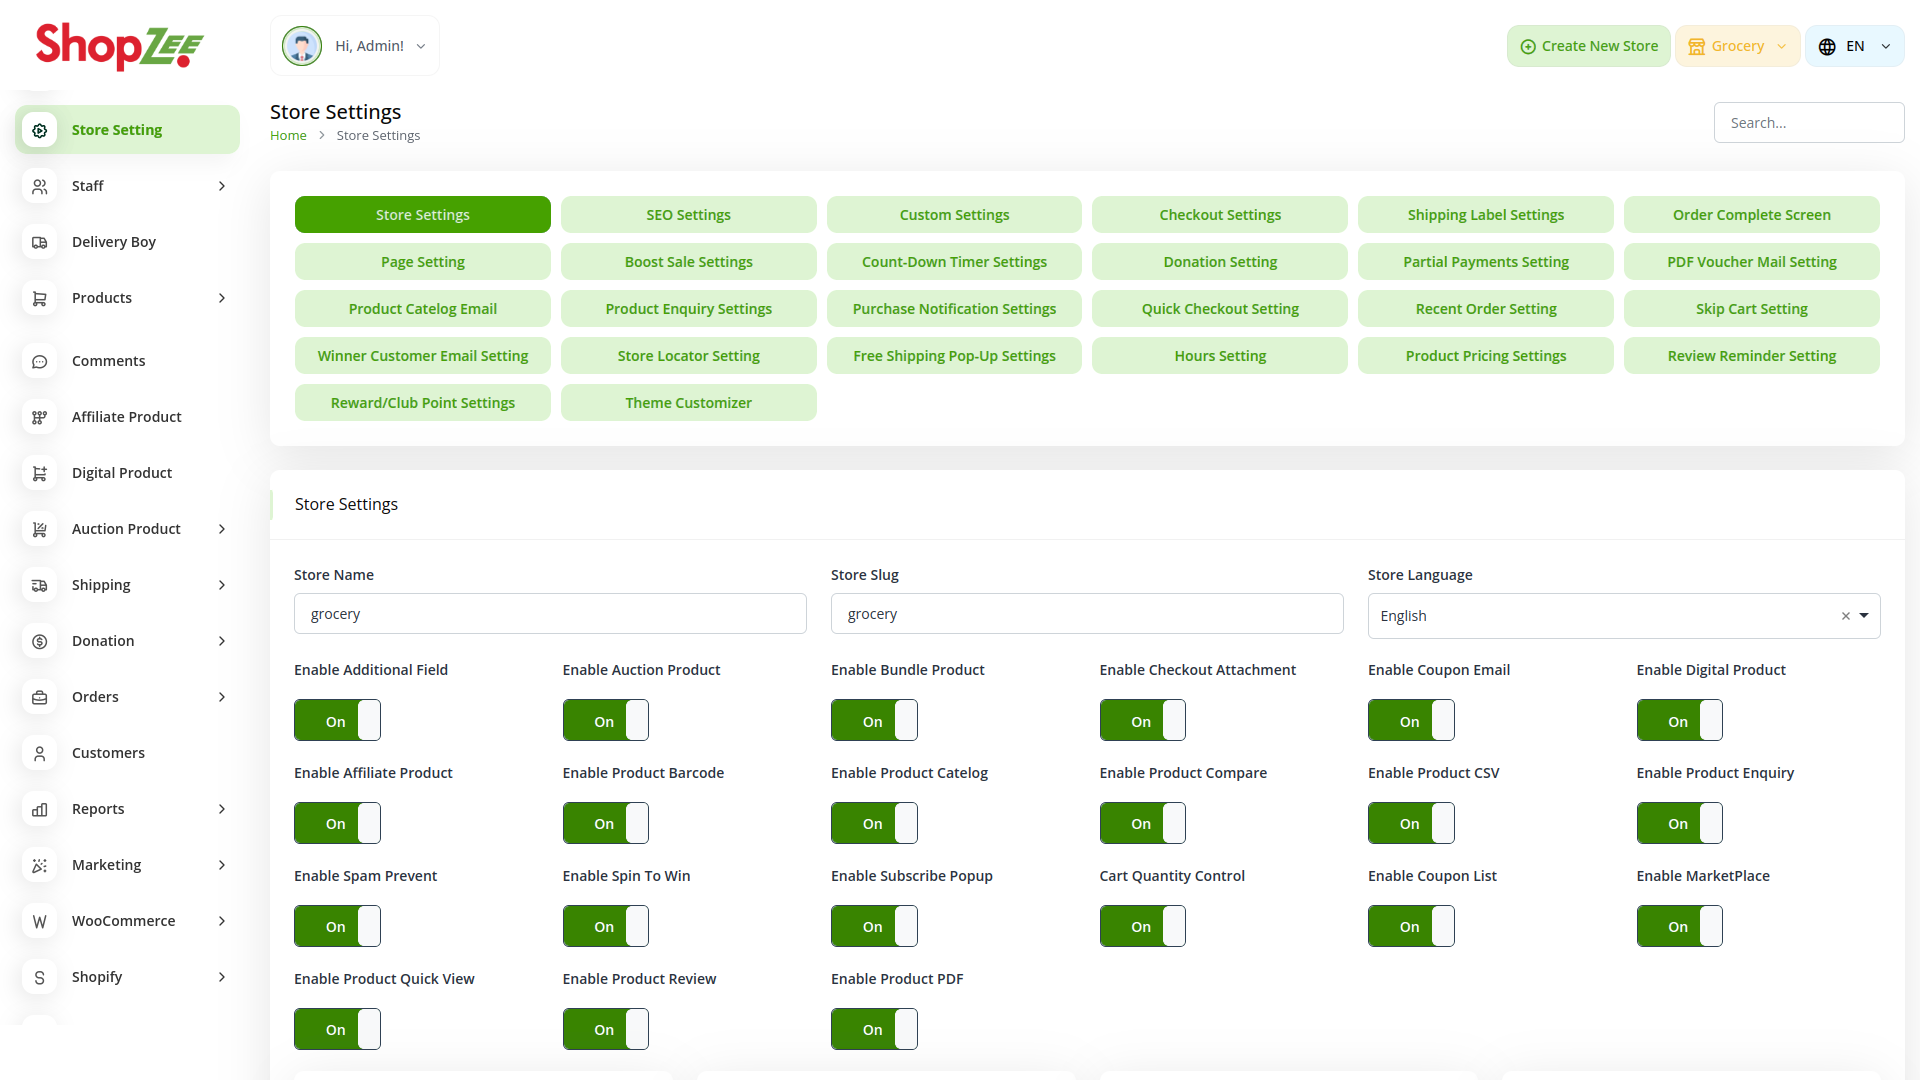Screen dimensions: 1920x1080
Task: Turn off Enable Spin To Win
Action: [x=605, y=926]
